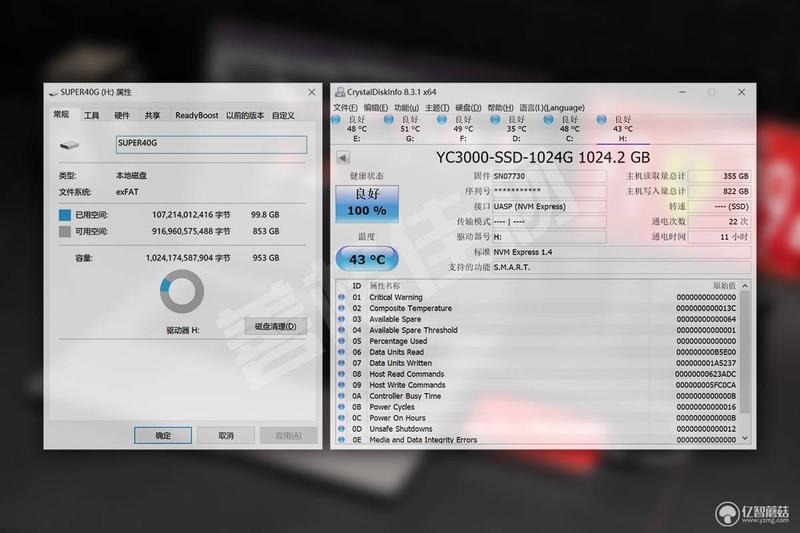Open the 语言(L)(Language) menu
Viewport: 800px width, 533px height.
552,108
